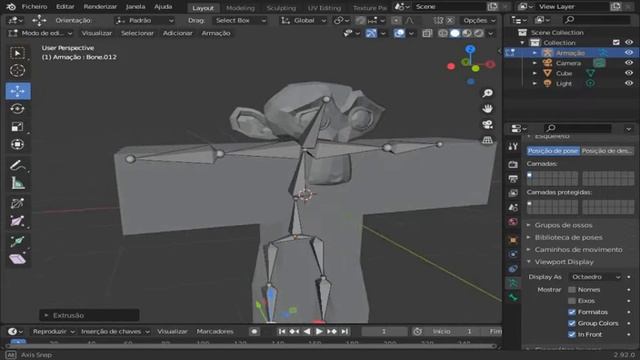
Task: Toggle the camera view icon
Action: coord(487,124)
